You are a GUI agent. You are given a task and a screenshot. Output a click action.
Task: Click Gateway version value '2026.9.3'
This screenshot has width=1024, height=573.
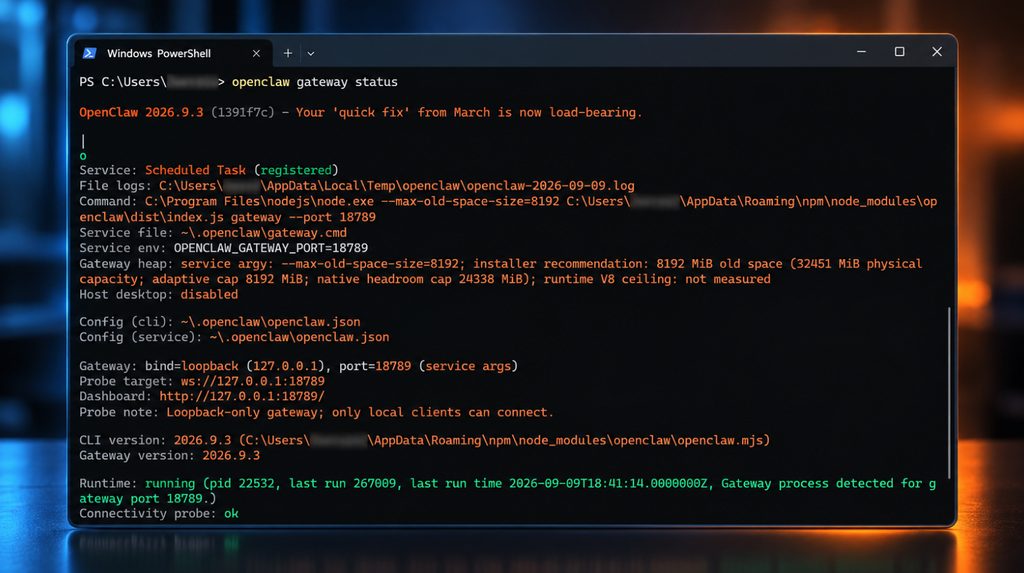point(231,455)
